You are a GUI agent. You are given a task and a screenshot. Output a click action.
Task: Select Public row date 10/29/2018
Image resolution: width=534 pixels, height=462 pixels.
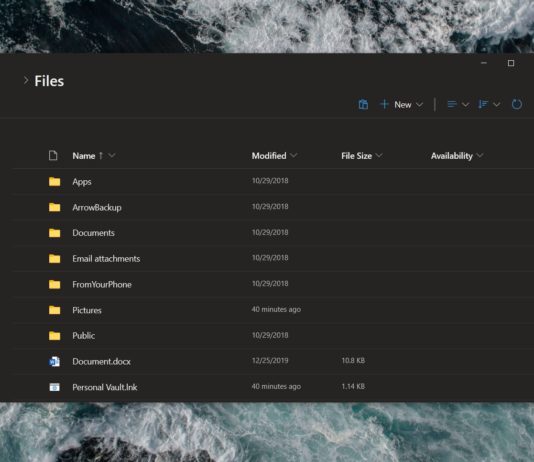tap(270, 335)
